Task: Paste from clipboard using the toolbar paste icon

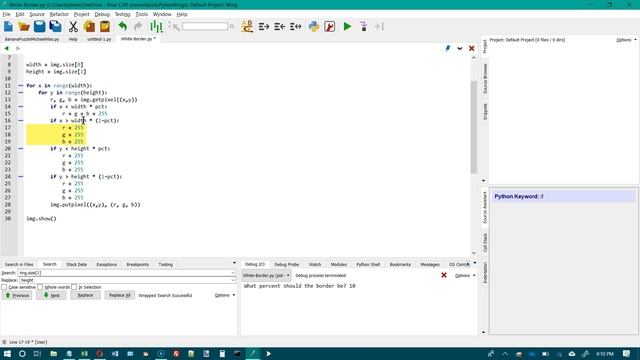Action: (x=105, y=27)
